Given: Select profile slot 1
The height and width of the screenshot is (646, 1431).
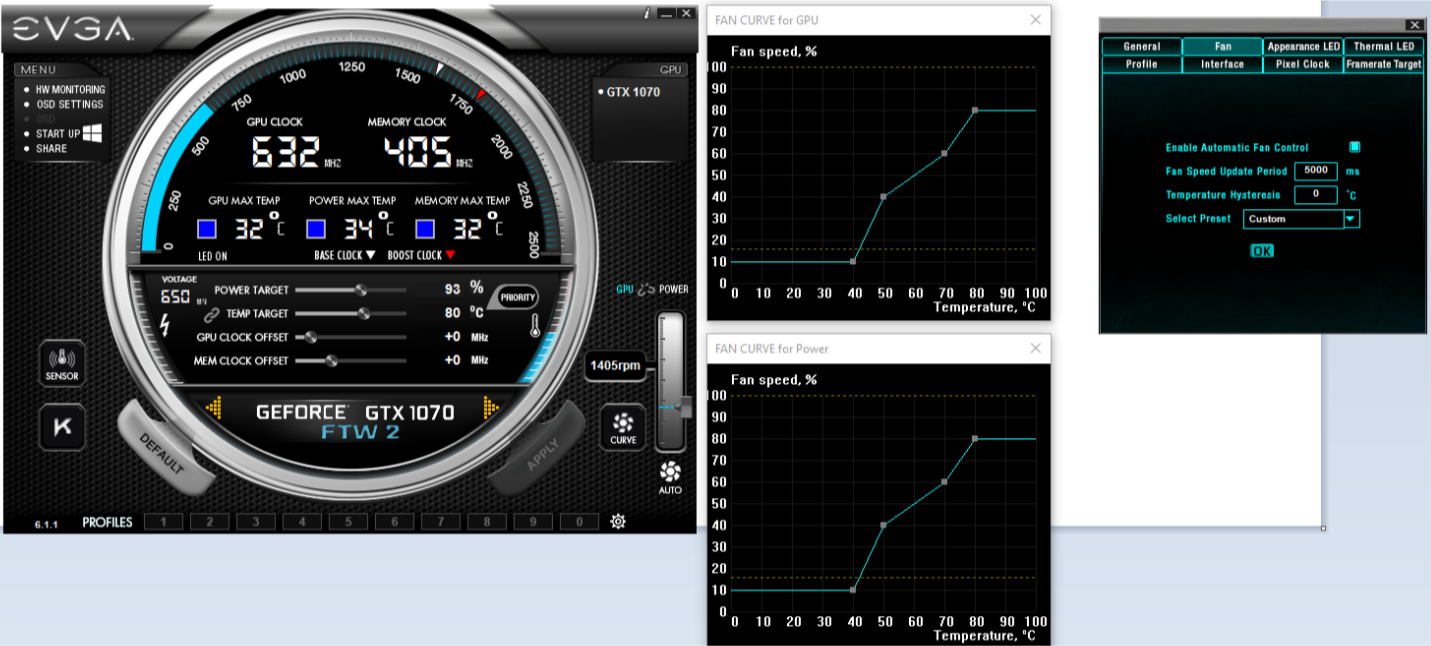Looking at the screenshot, I should [x=164, y=521].
